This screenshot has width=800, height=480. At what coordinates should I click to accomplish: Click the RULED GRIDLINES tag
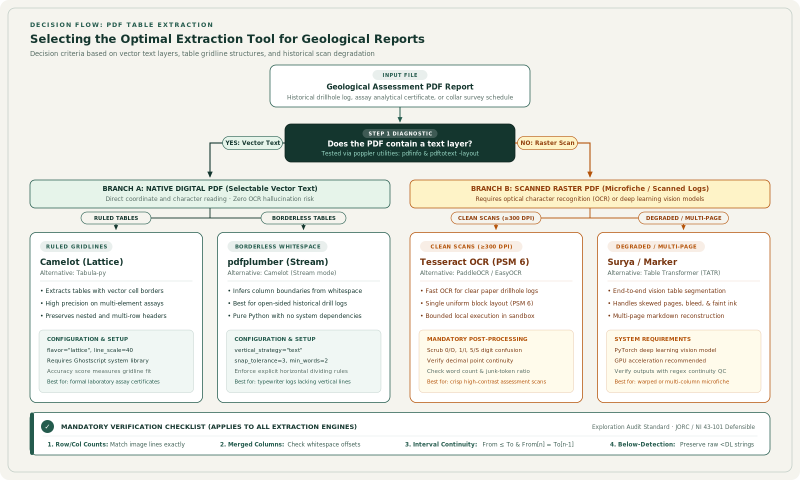[x=77, y=246]
